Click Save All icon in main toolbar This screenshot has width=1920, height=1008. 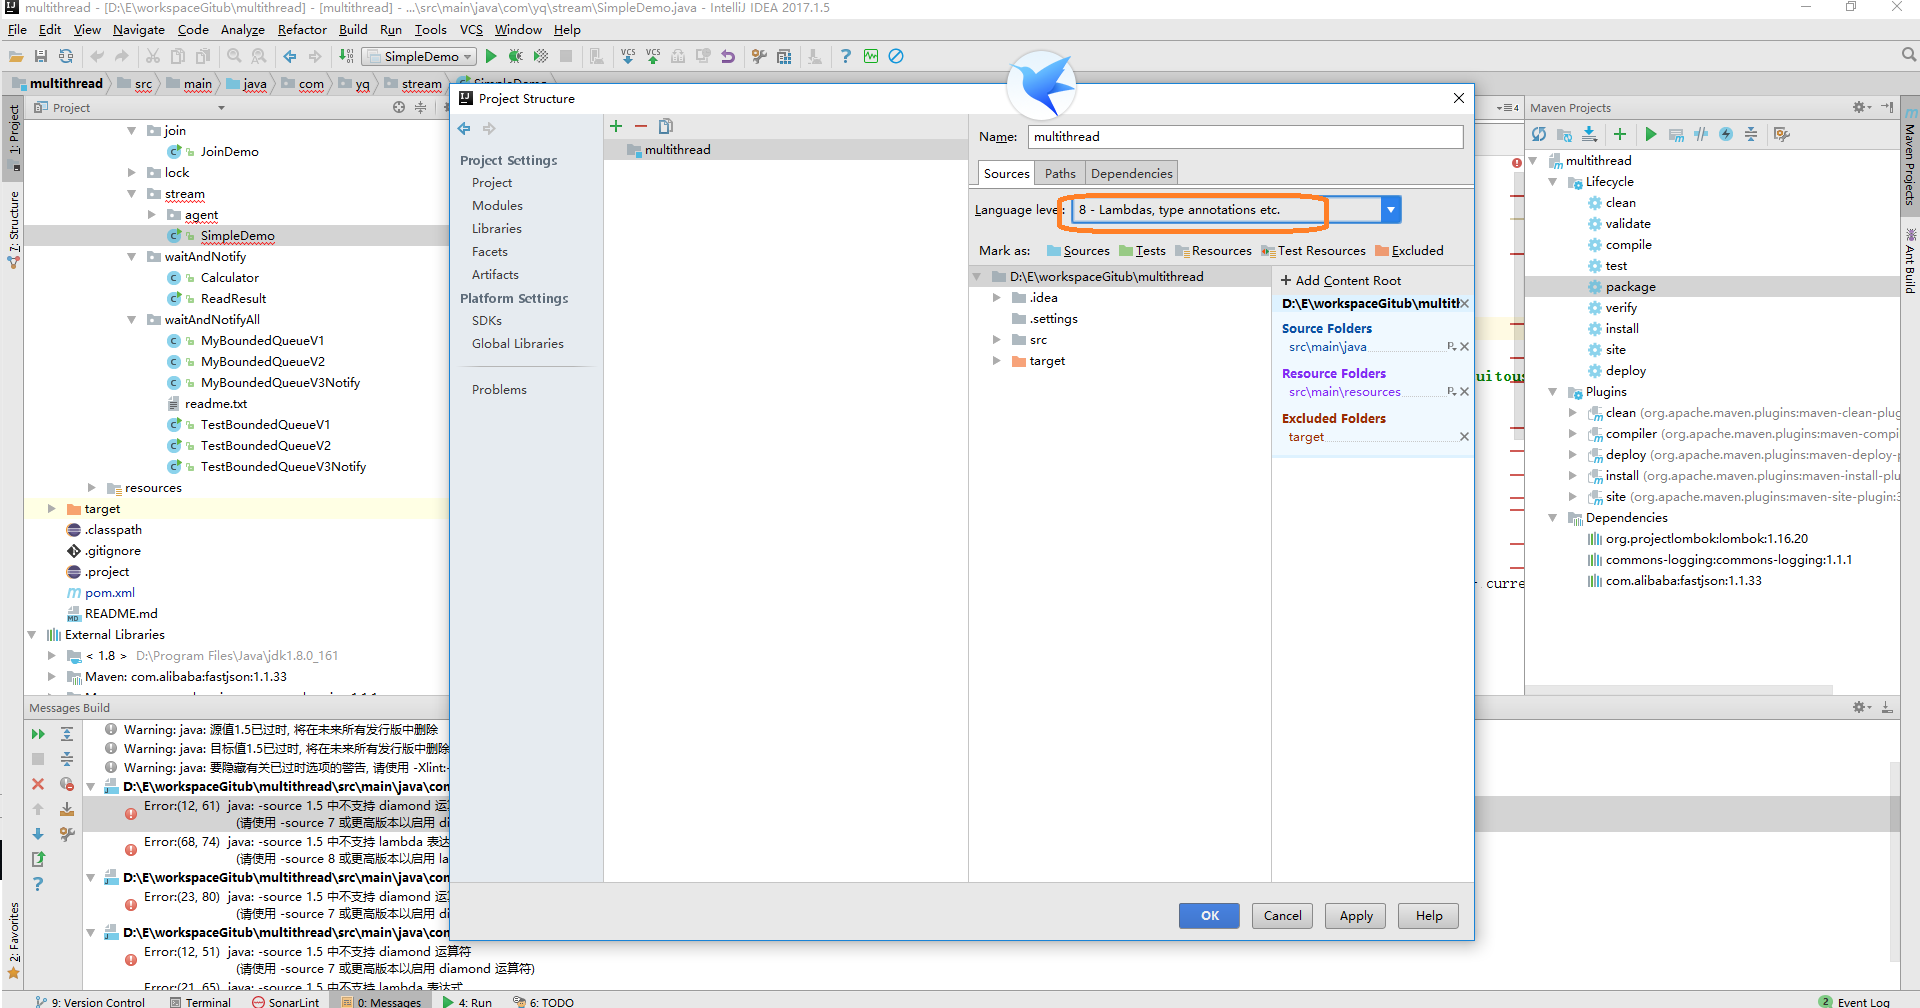click(41, 57)
